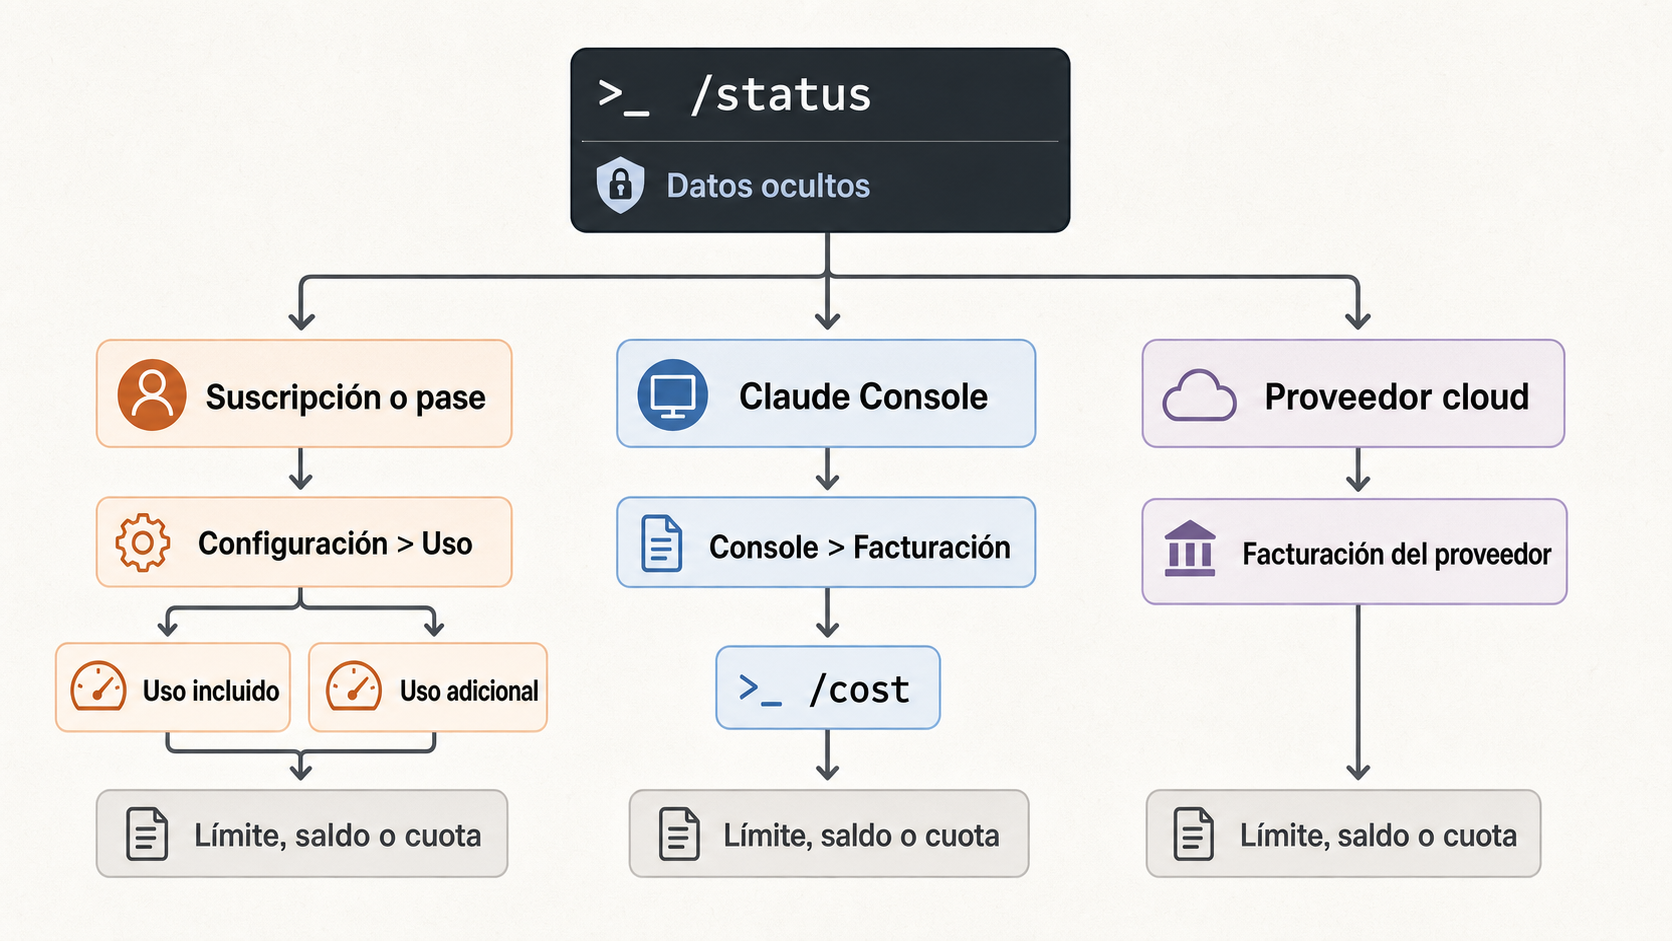
Task: Click the document icon in the left Límite, saldo o cuota box
Action: [x=147, y=834]
